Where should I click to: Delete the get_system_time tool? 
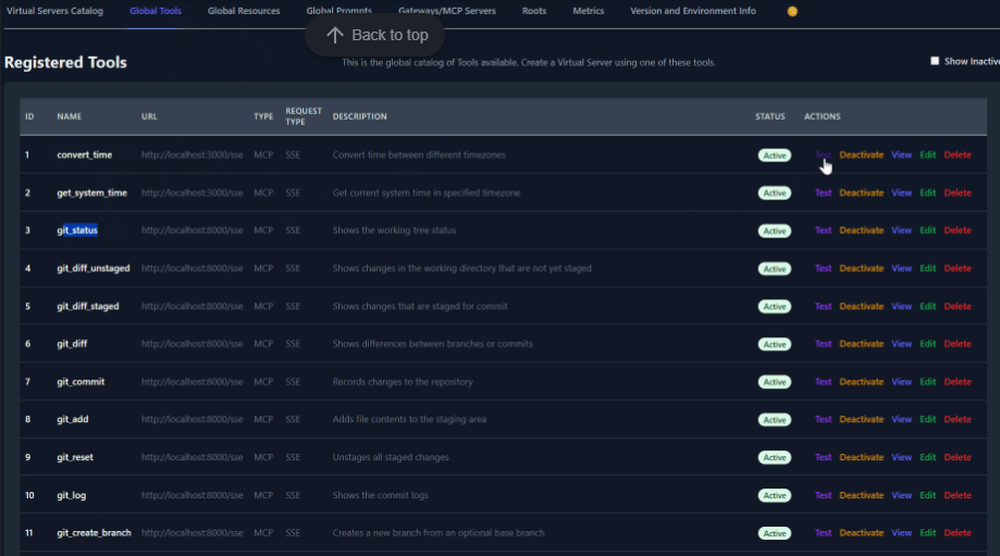[x=957, y=193]
